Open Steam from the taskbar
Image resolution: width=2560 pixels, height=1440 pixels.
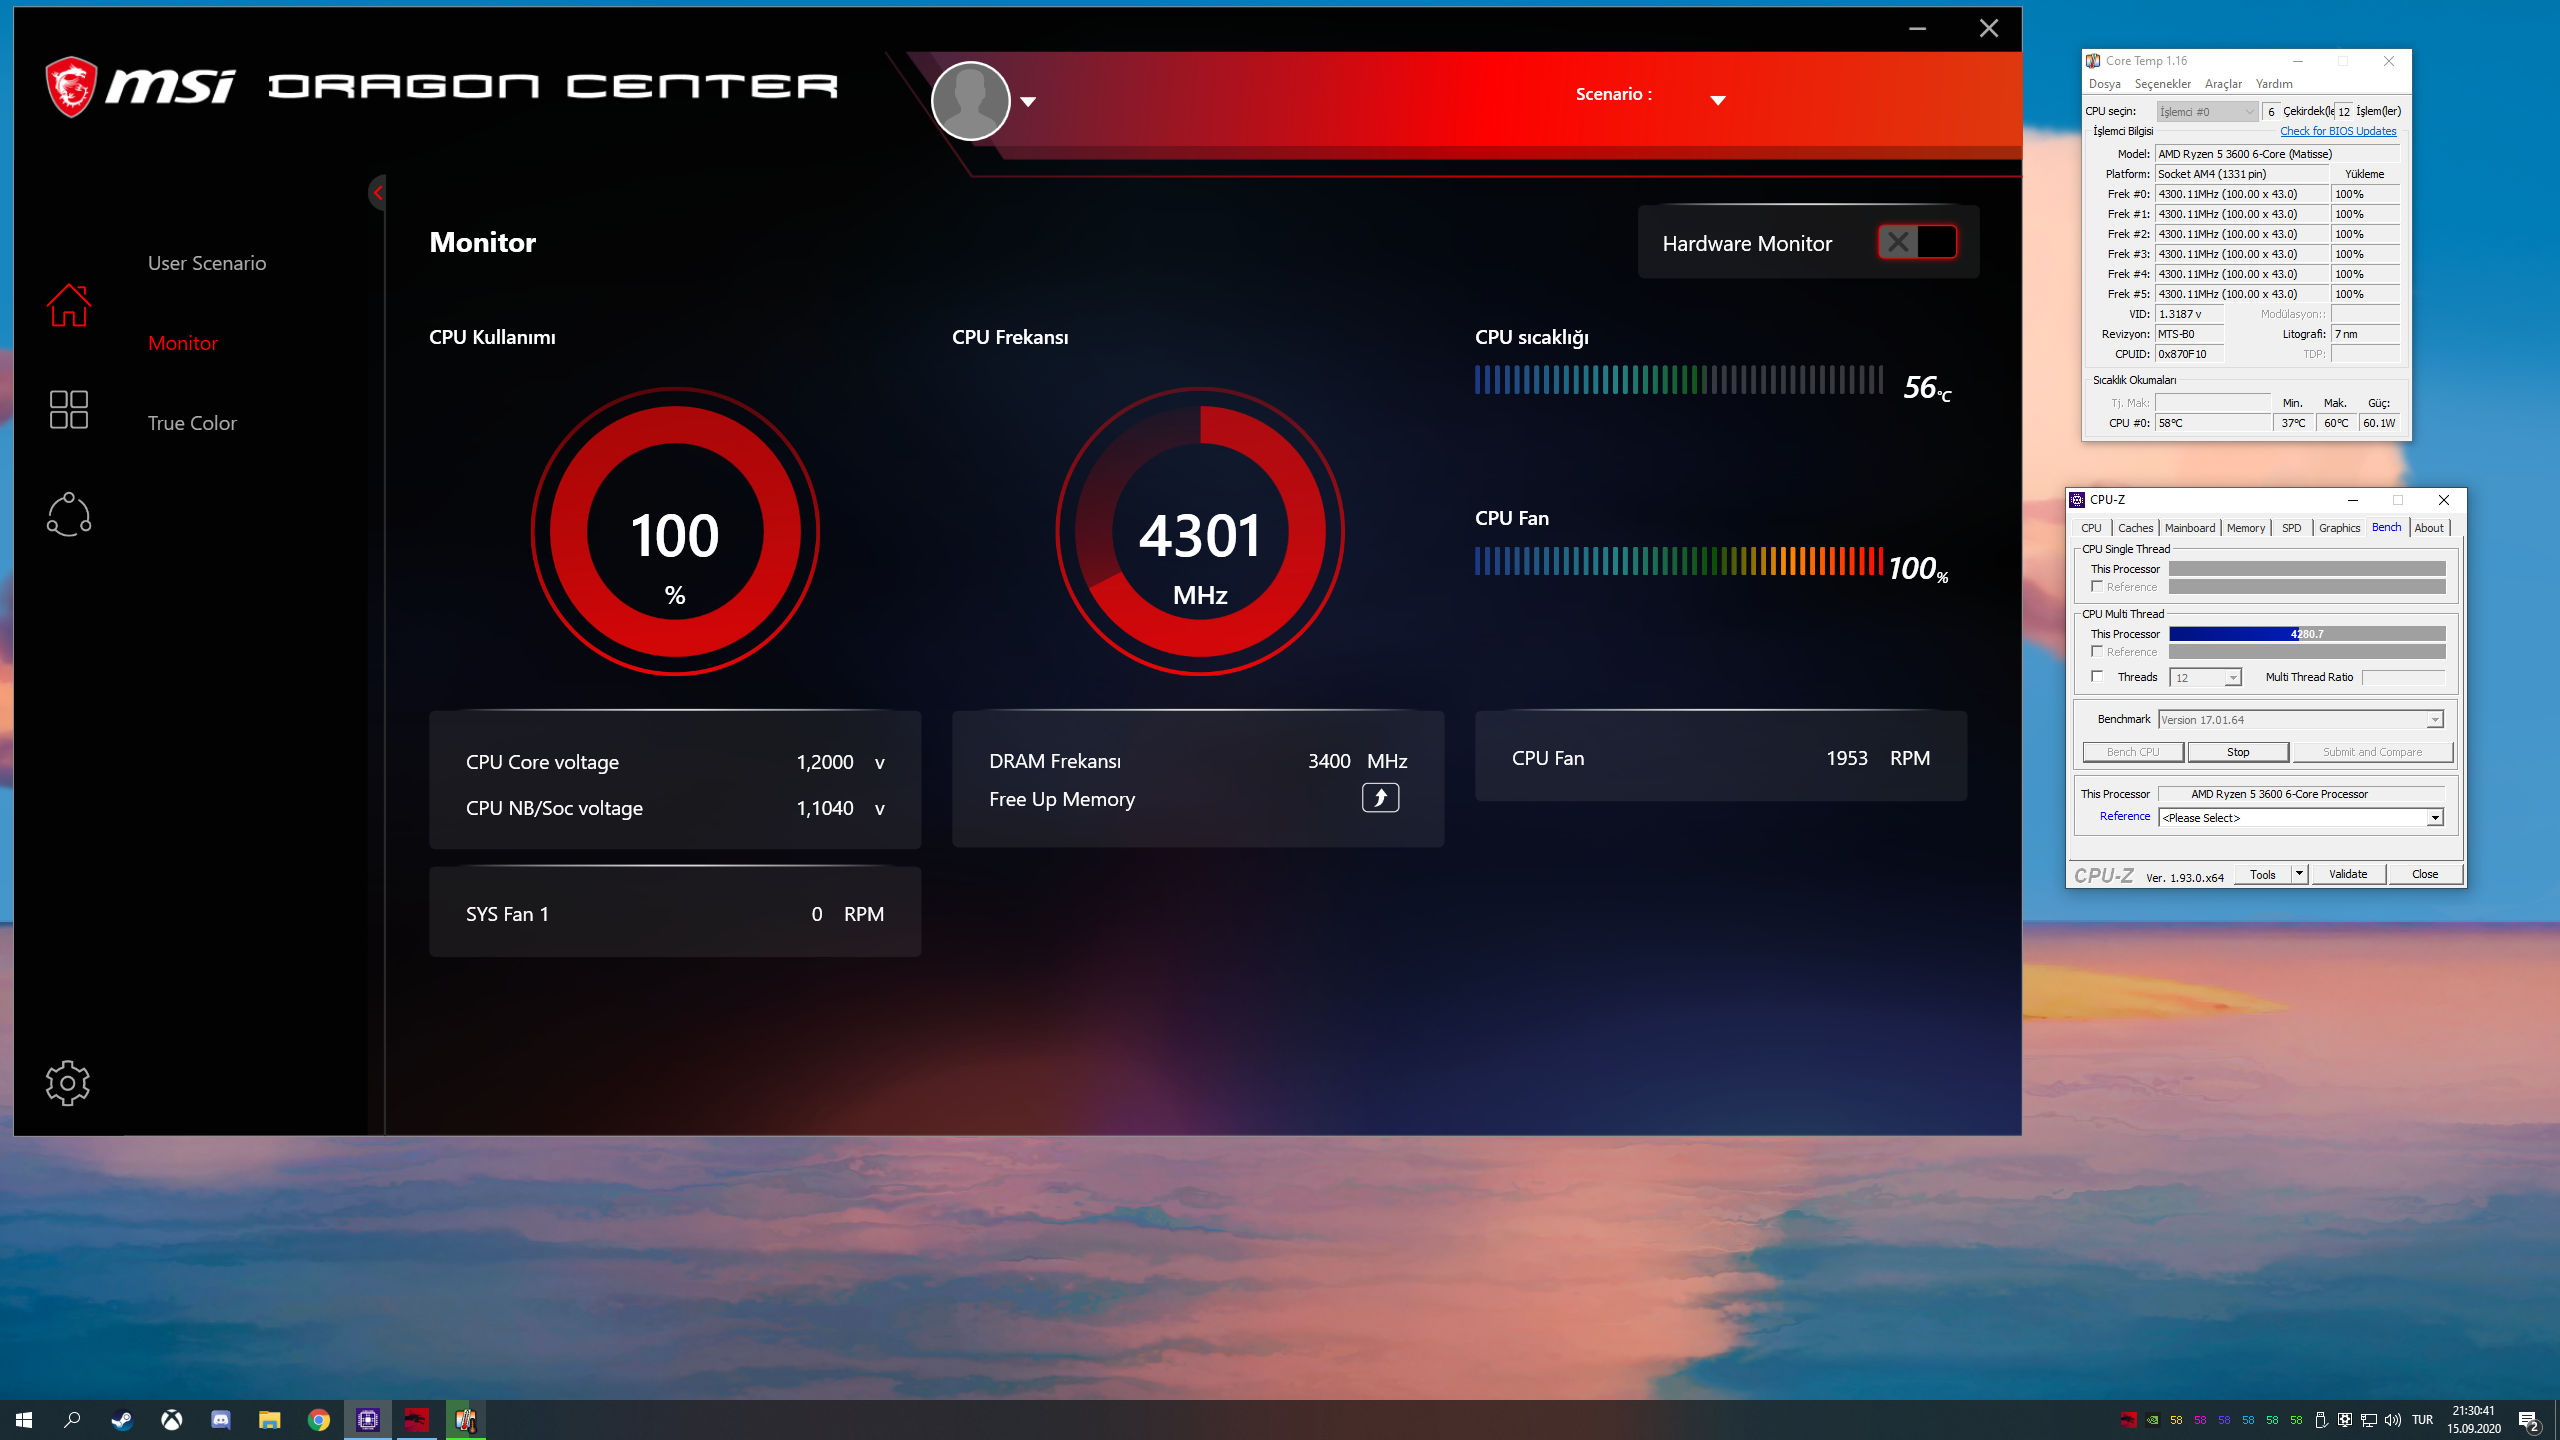(122, 1420)
